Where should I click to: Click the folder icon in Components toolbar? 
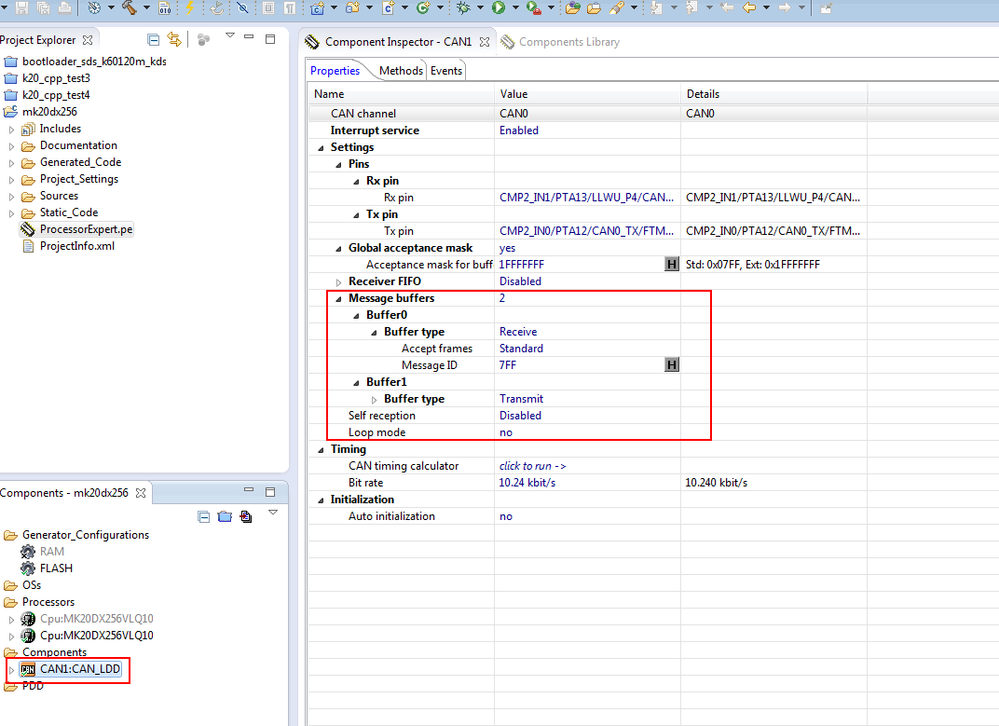224,516
